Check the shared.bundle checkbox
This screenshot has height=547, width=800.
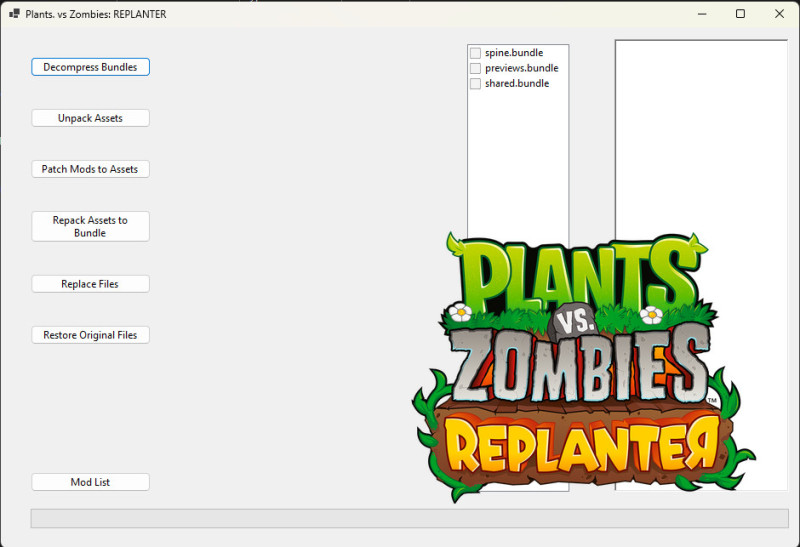point(476,84)
